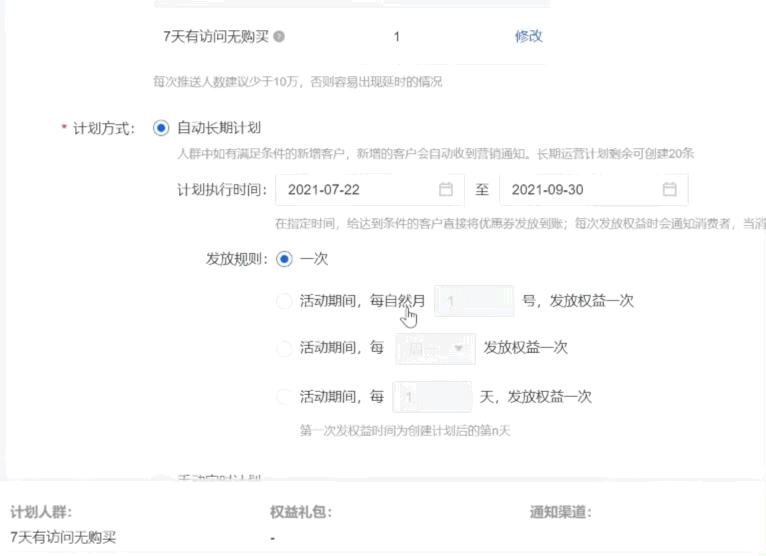Click 7天有访问无购买 row label in table

tap(215, 37)
